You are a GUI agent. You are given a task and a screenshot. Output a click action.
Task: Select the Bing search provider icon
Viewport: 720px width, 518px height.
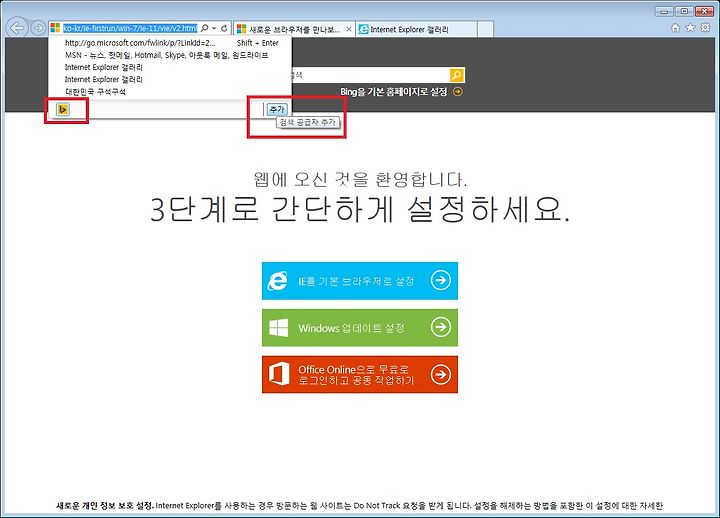pos(63,109)
